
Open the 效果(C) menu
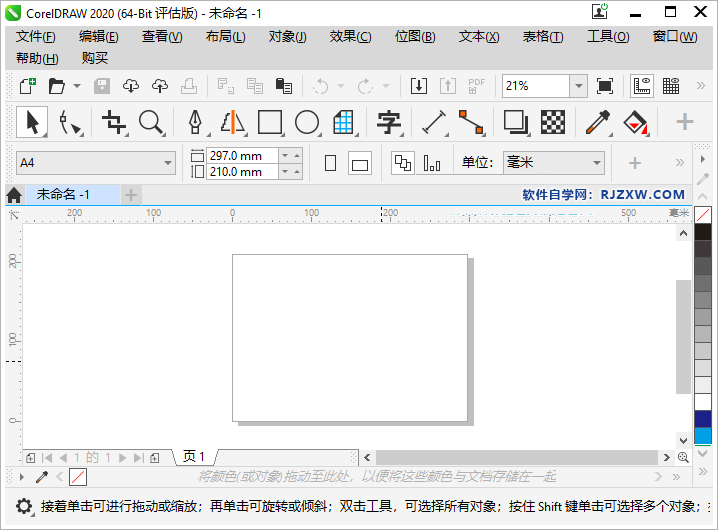[x=350, y=36]
